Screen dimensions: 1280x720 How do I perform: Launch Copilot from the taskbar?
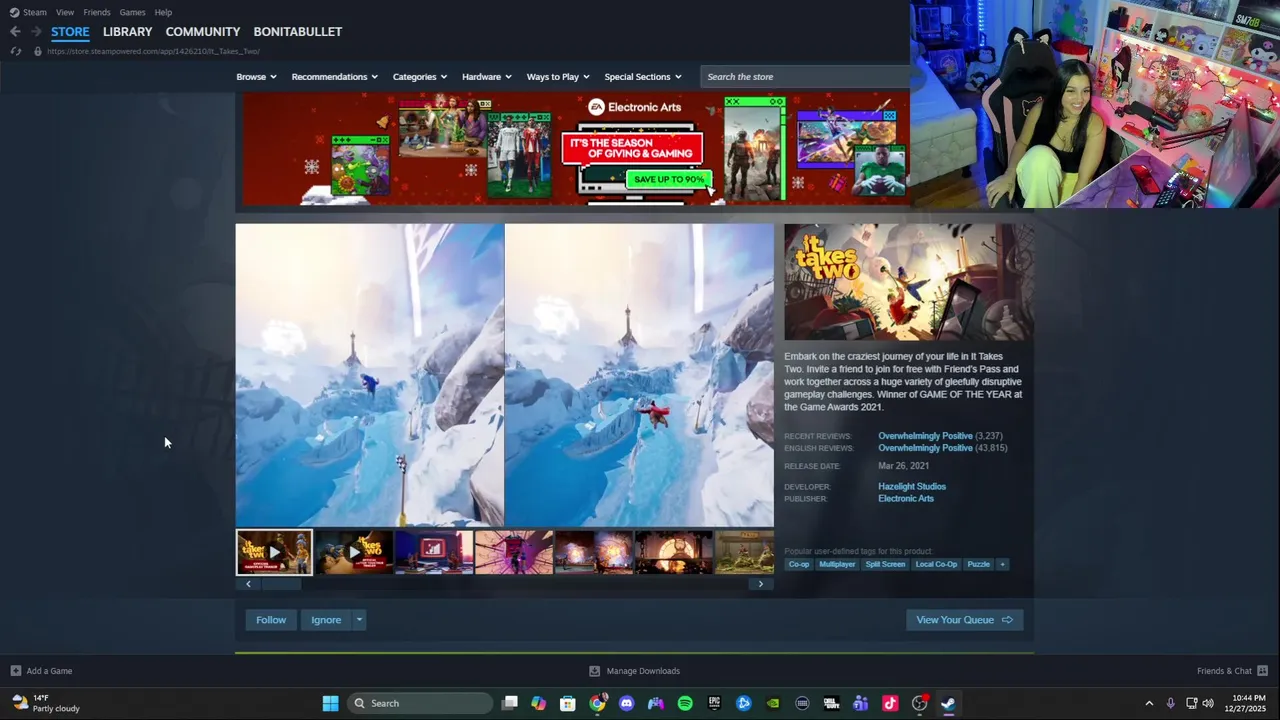point(539,703)
